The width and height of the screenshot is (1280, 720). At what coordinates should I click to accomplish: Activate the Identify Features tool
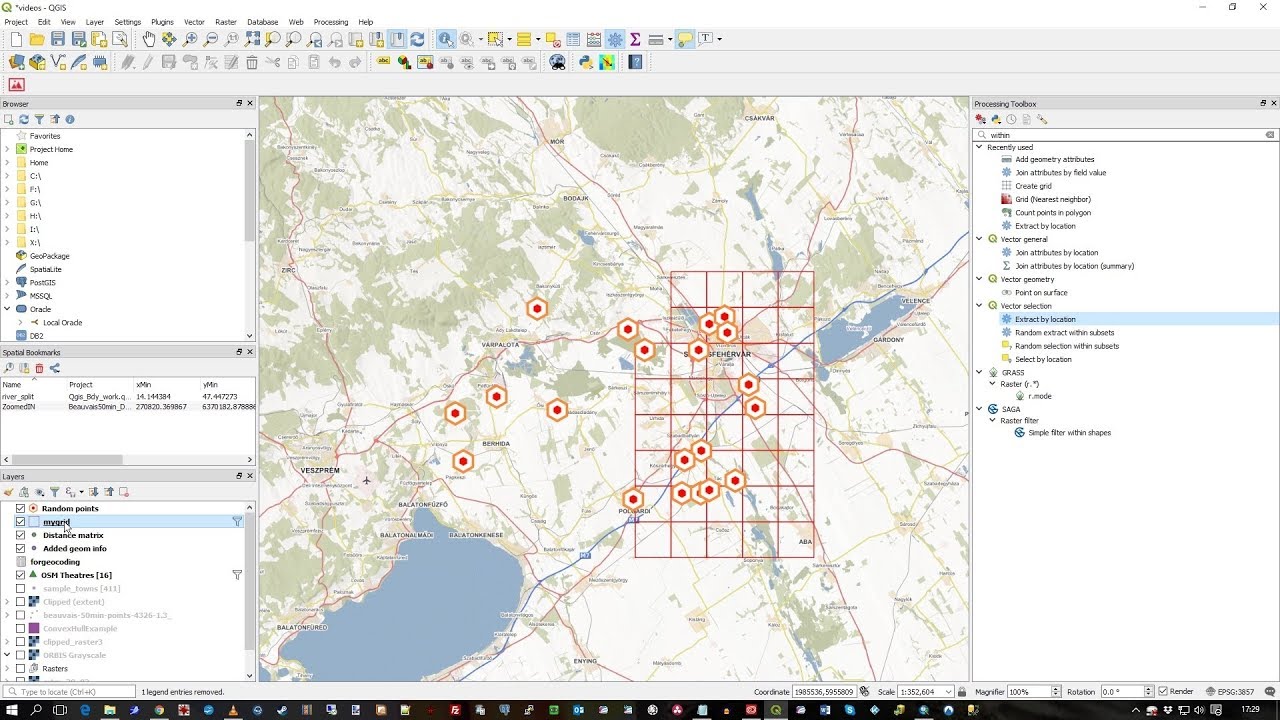tap(446, 39)
